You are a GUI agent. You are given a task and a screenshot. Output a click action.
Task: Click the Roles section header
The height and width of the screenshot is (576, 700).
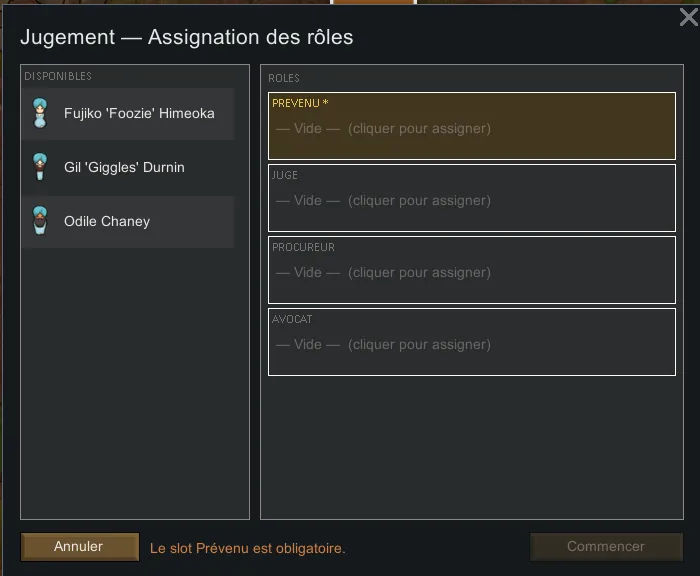(x=284, y=78)
